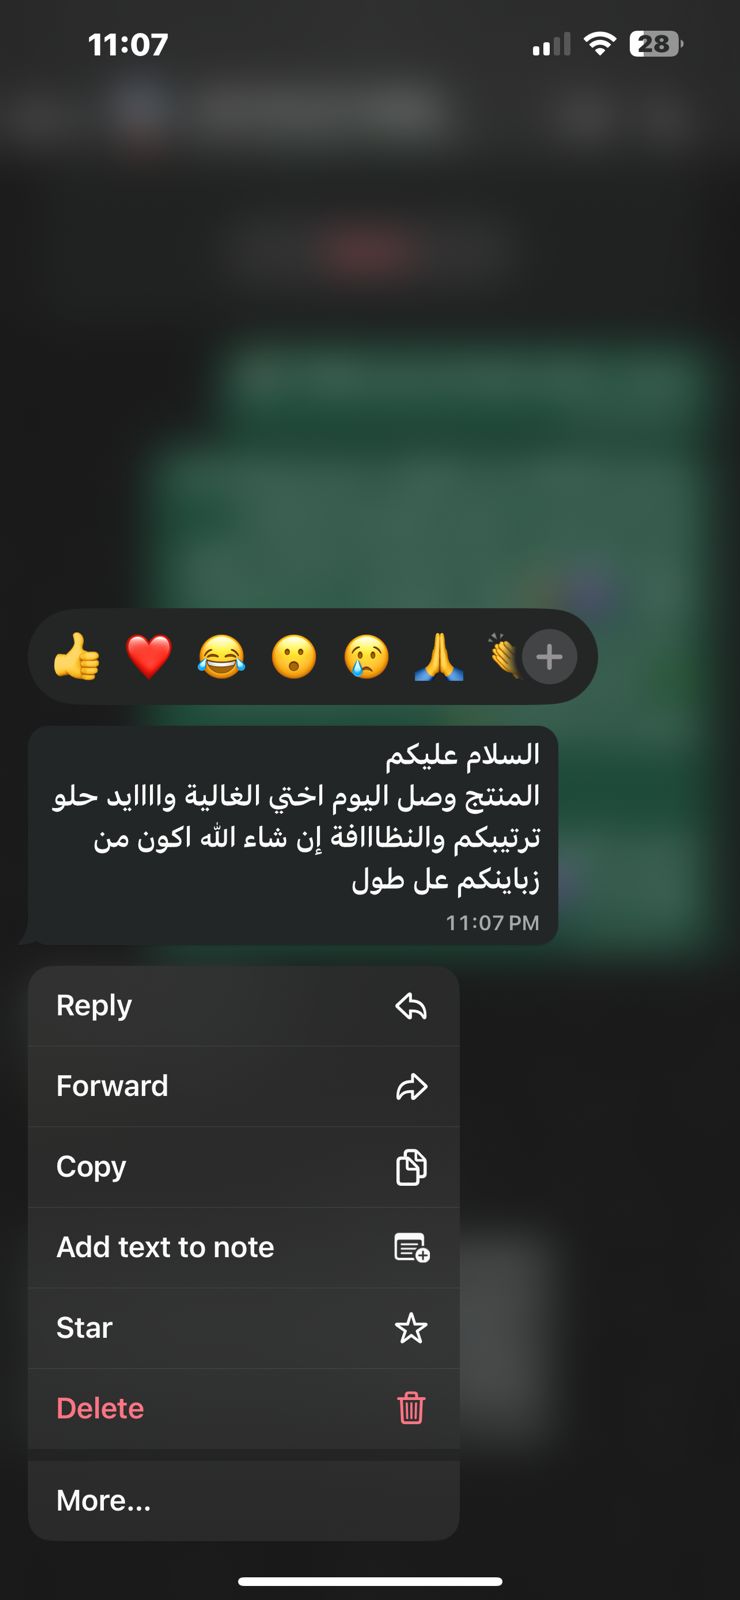Screen dimensions: 740x1600
Task: Tap the red trash icon
Action: [x=411, y=1408]
